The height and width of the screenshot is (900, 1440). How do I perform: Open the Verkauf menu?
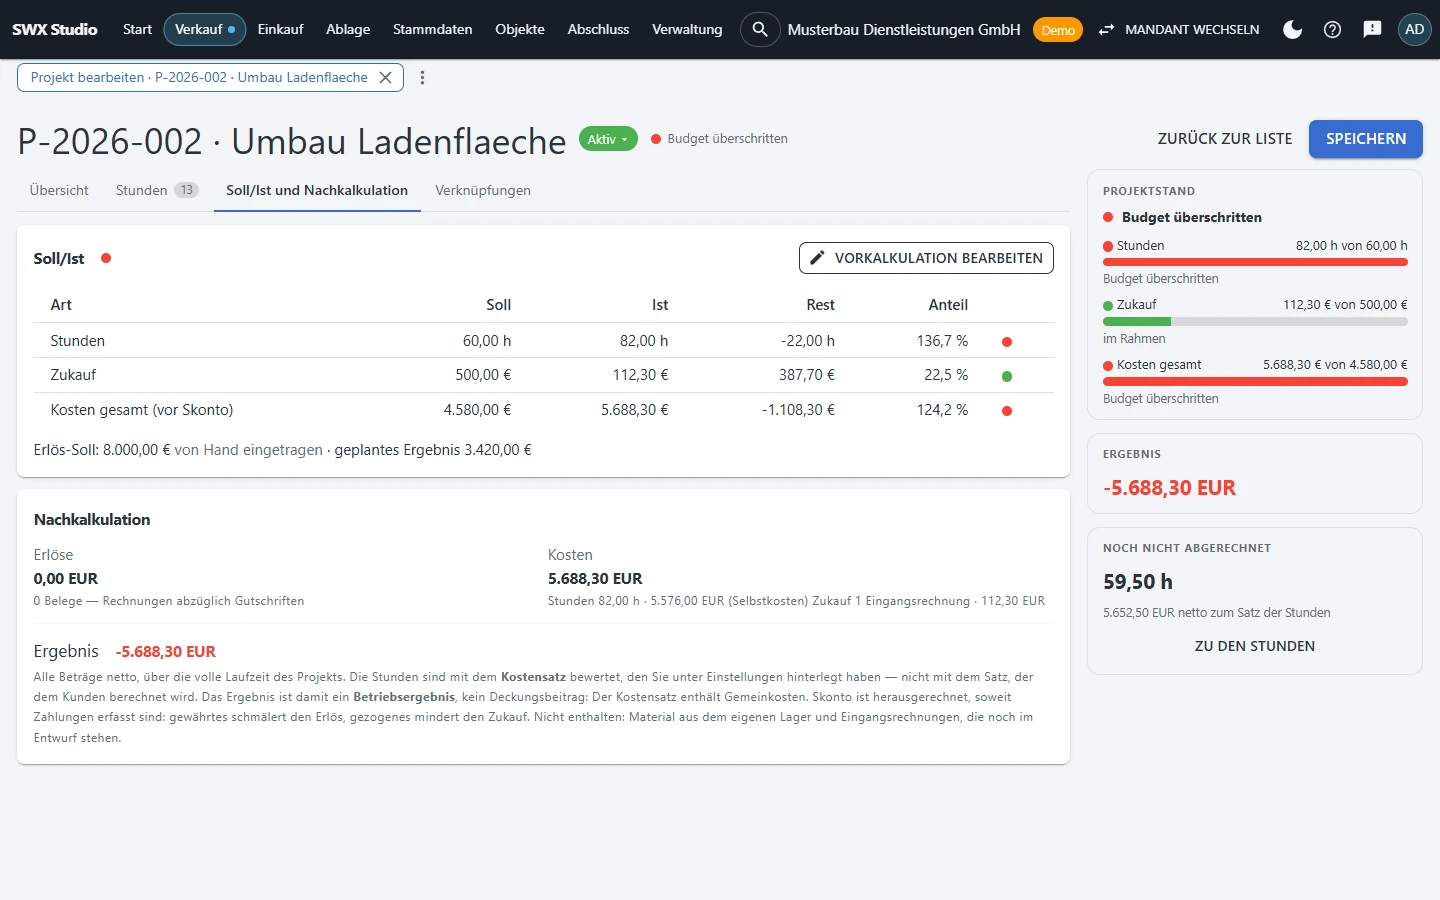click(x=204, y=29)
